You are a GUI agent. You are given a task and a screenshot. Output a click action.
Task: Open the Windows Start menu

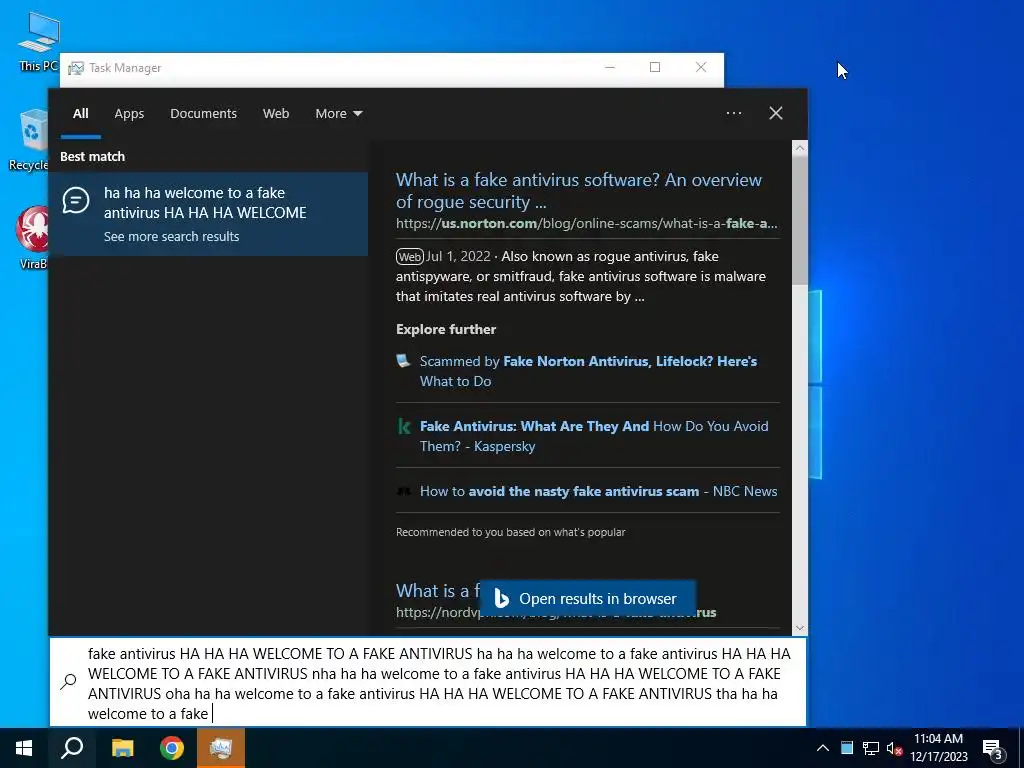pos(24,748)
